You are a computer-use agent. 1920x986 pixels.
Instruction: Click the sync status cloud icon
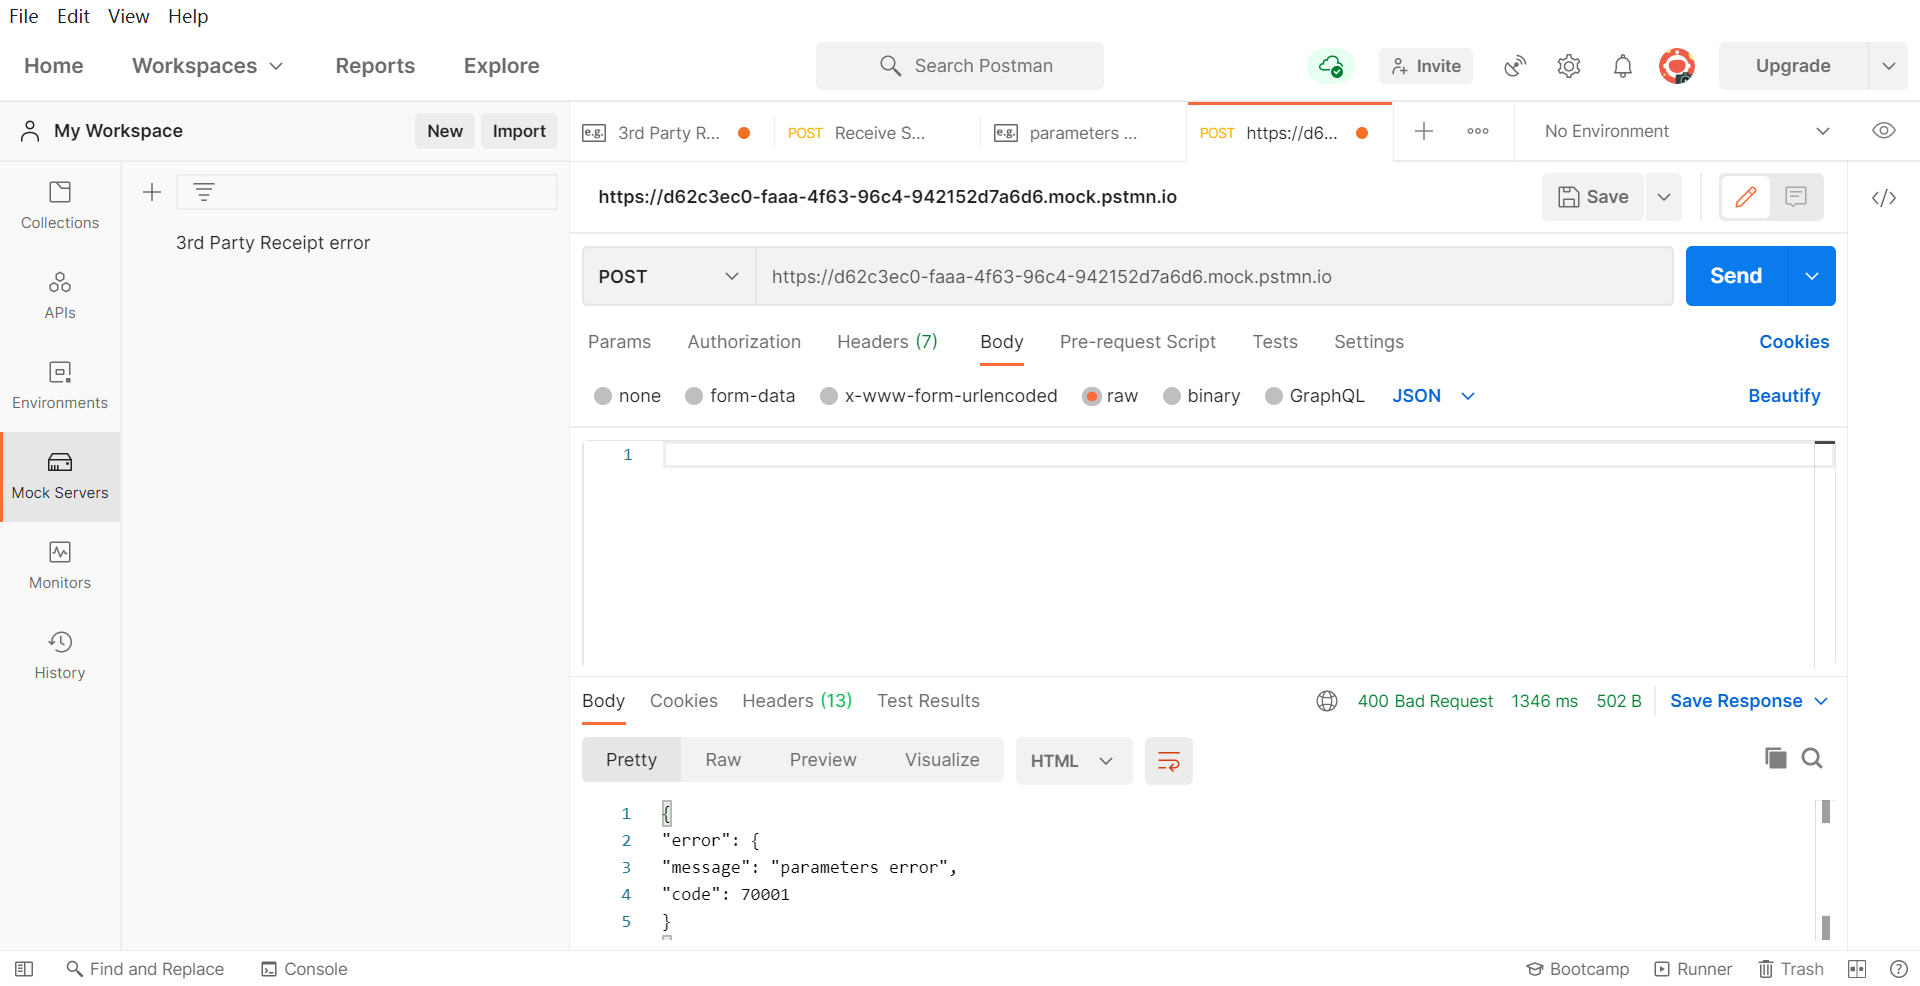(1330, 66)
